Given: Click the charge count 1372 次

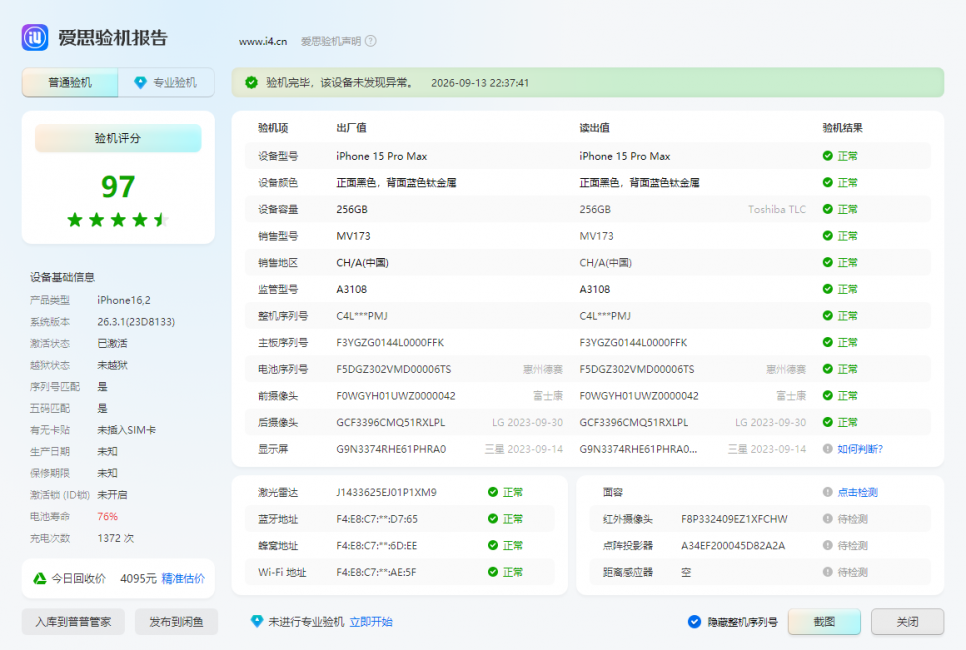Looking at the screenshot, I should 115,538.
